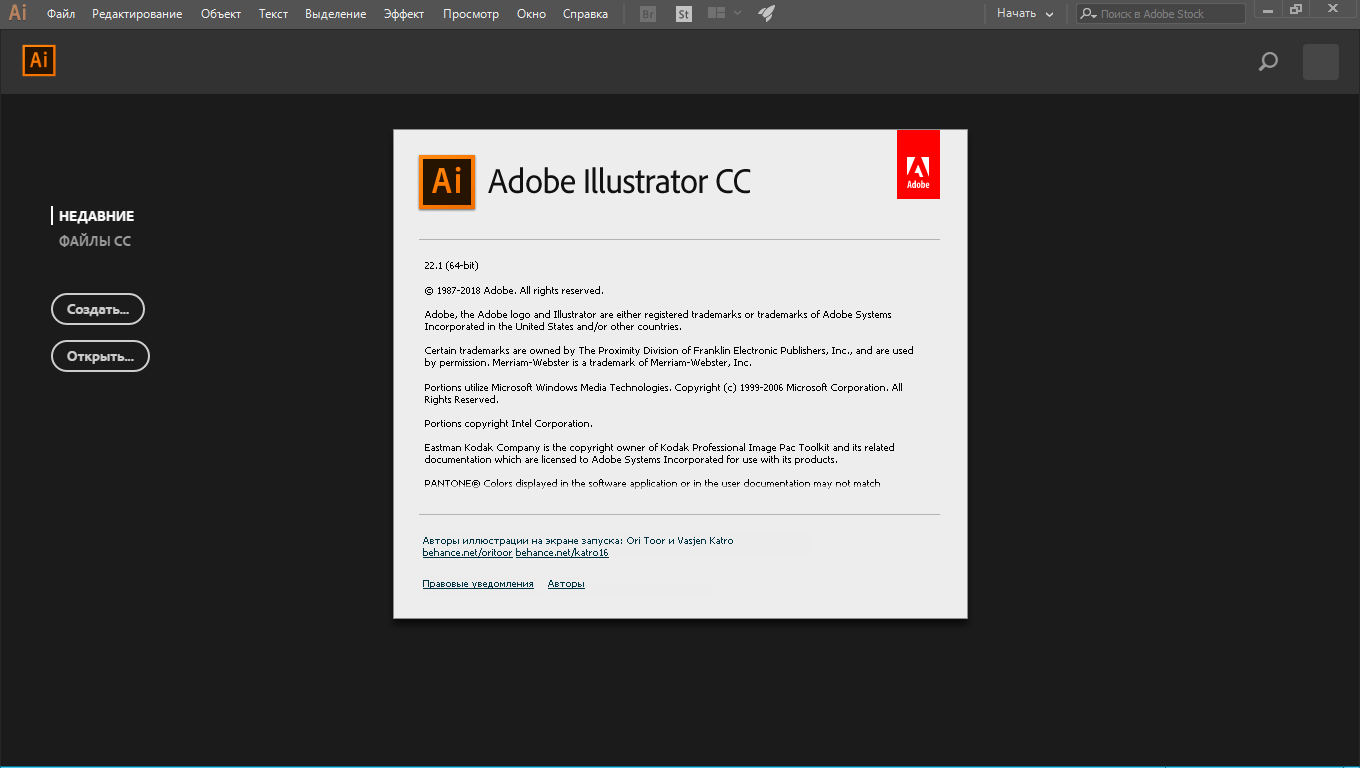Click the Ai logo in the About dialog
This screenshot has width=1360, height=768.
click(447, 182)
